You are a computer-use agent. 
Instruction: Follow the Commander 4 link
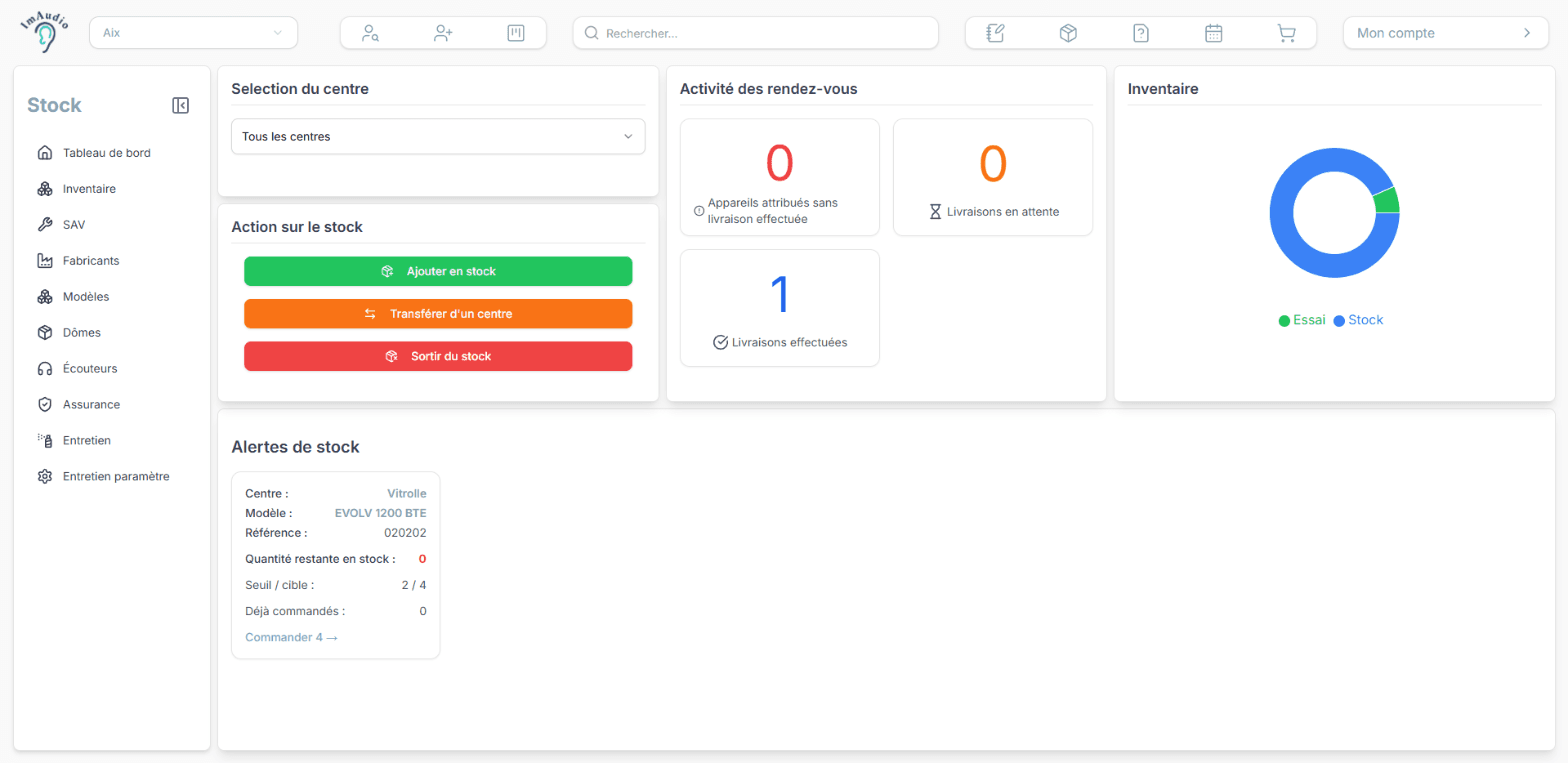click(x=291, y=637)
